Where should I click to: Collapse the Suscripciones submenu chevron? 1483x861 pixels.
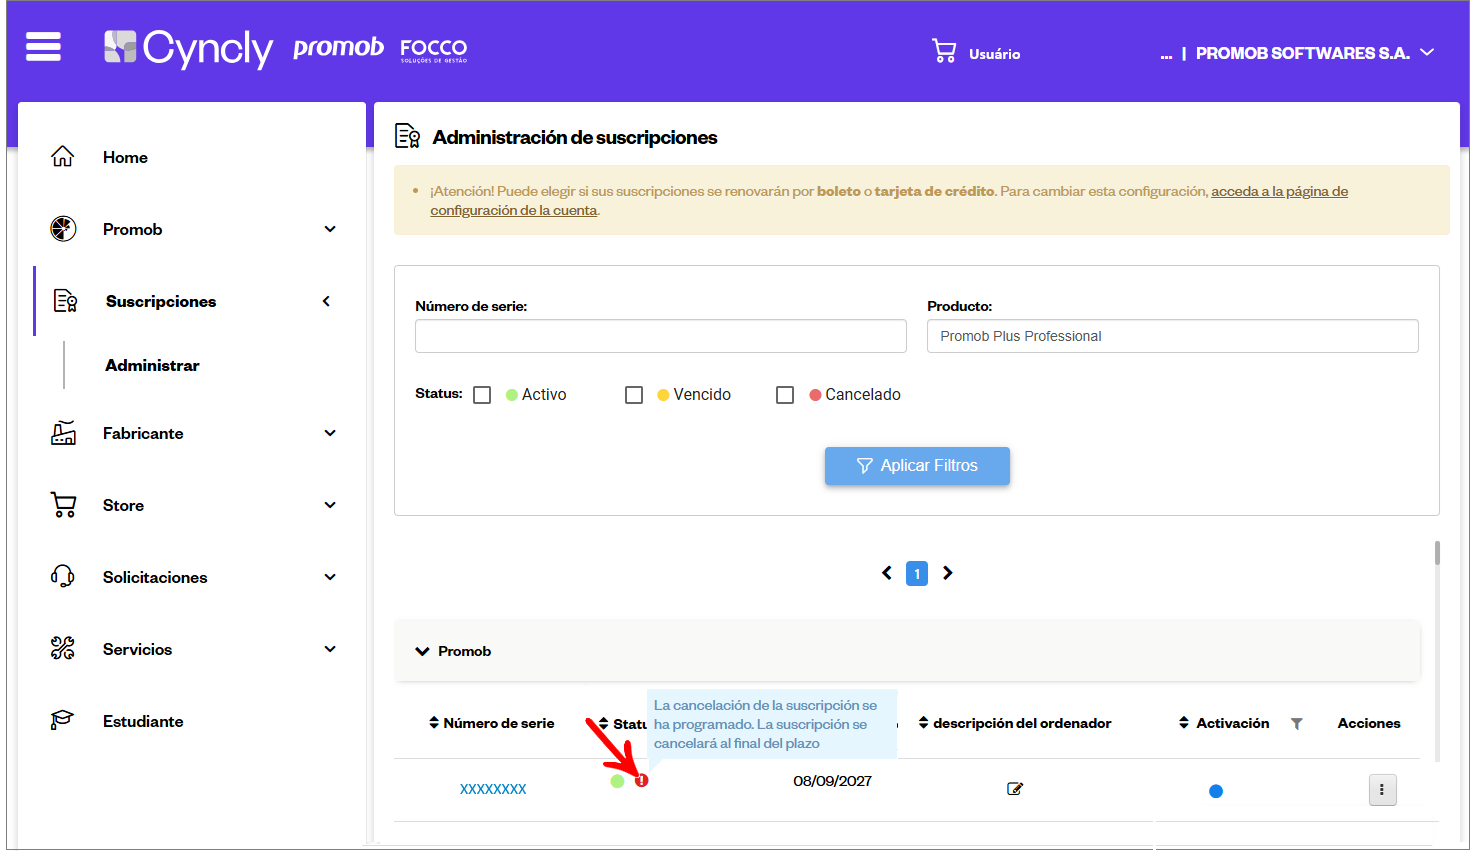tap(326, 301)
